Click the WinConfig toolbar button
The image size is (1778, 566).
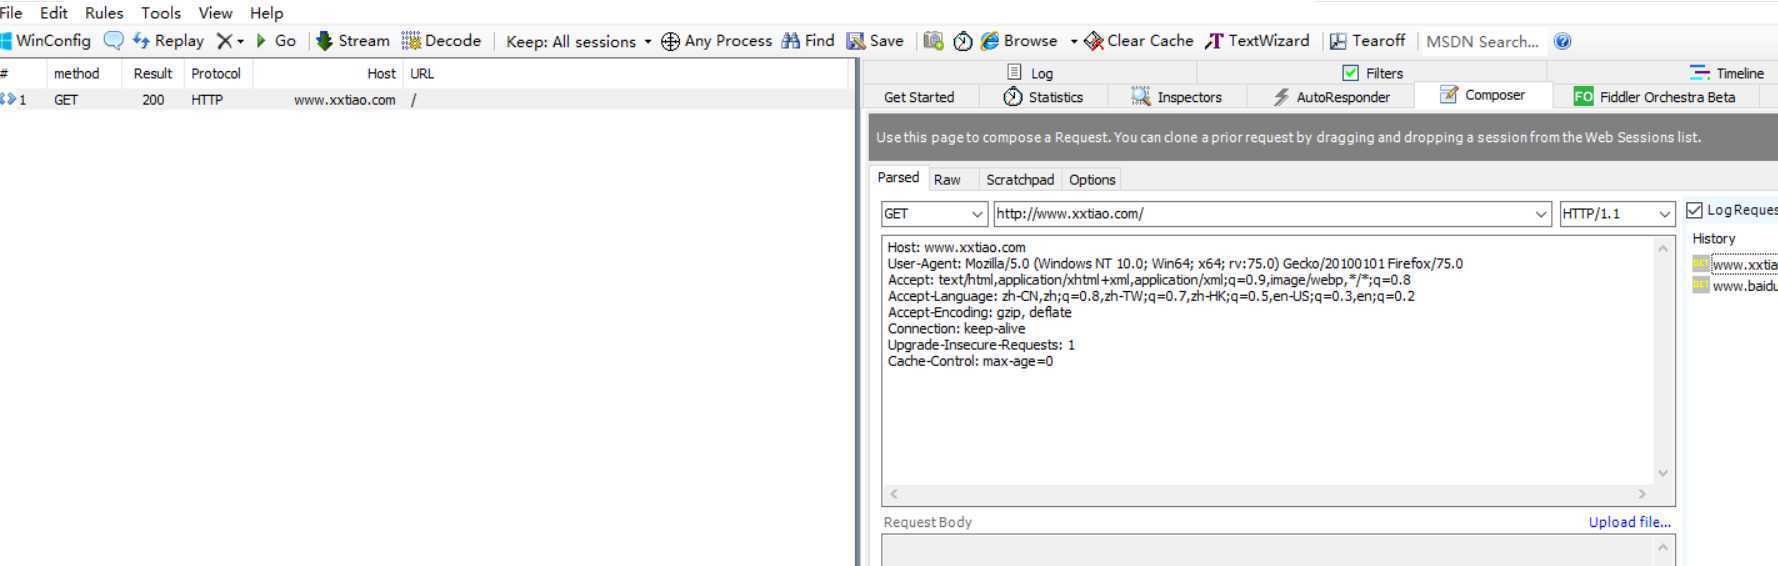coord(46,41)
